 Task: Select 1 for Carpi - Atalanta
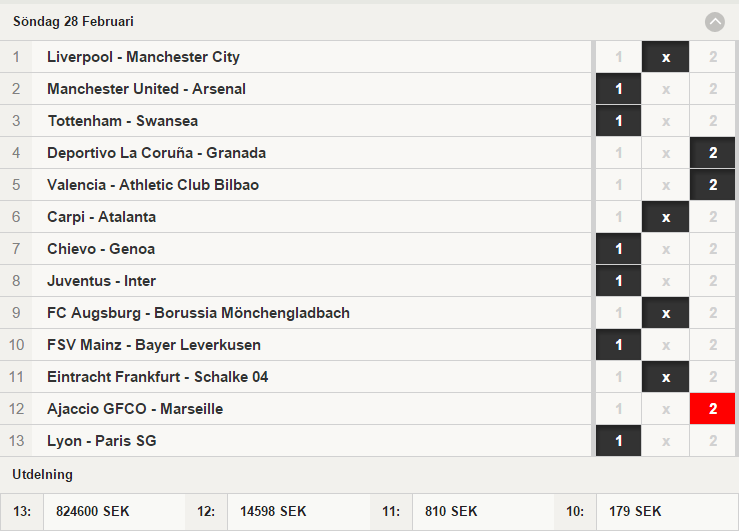[x=618, y=217]
